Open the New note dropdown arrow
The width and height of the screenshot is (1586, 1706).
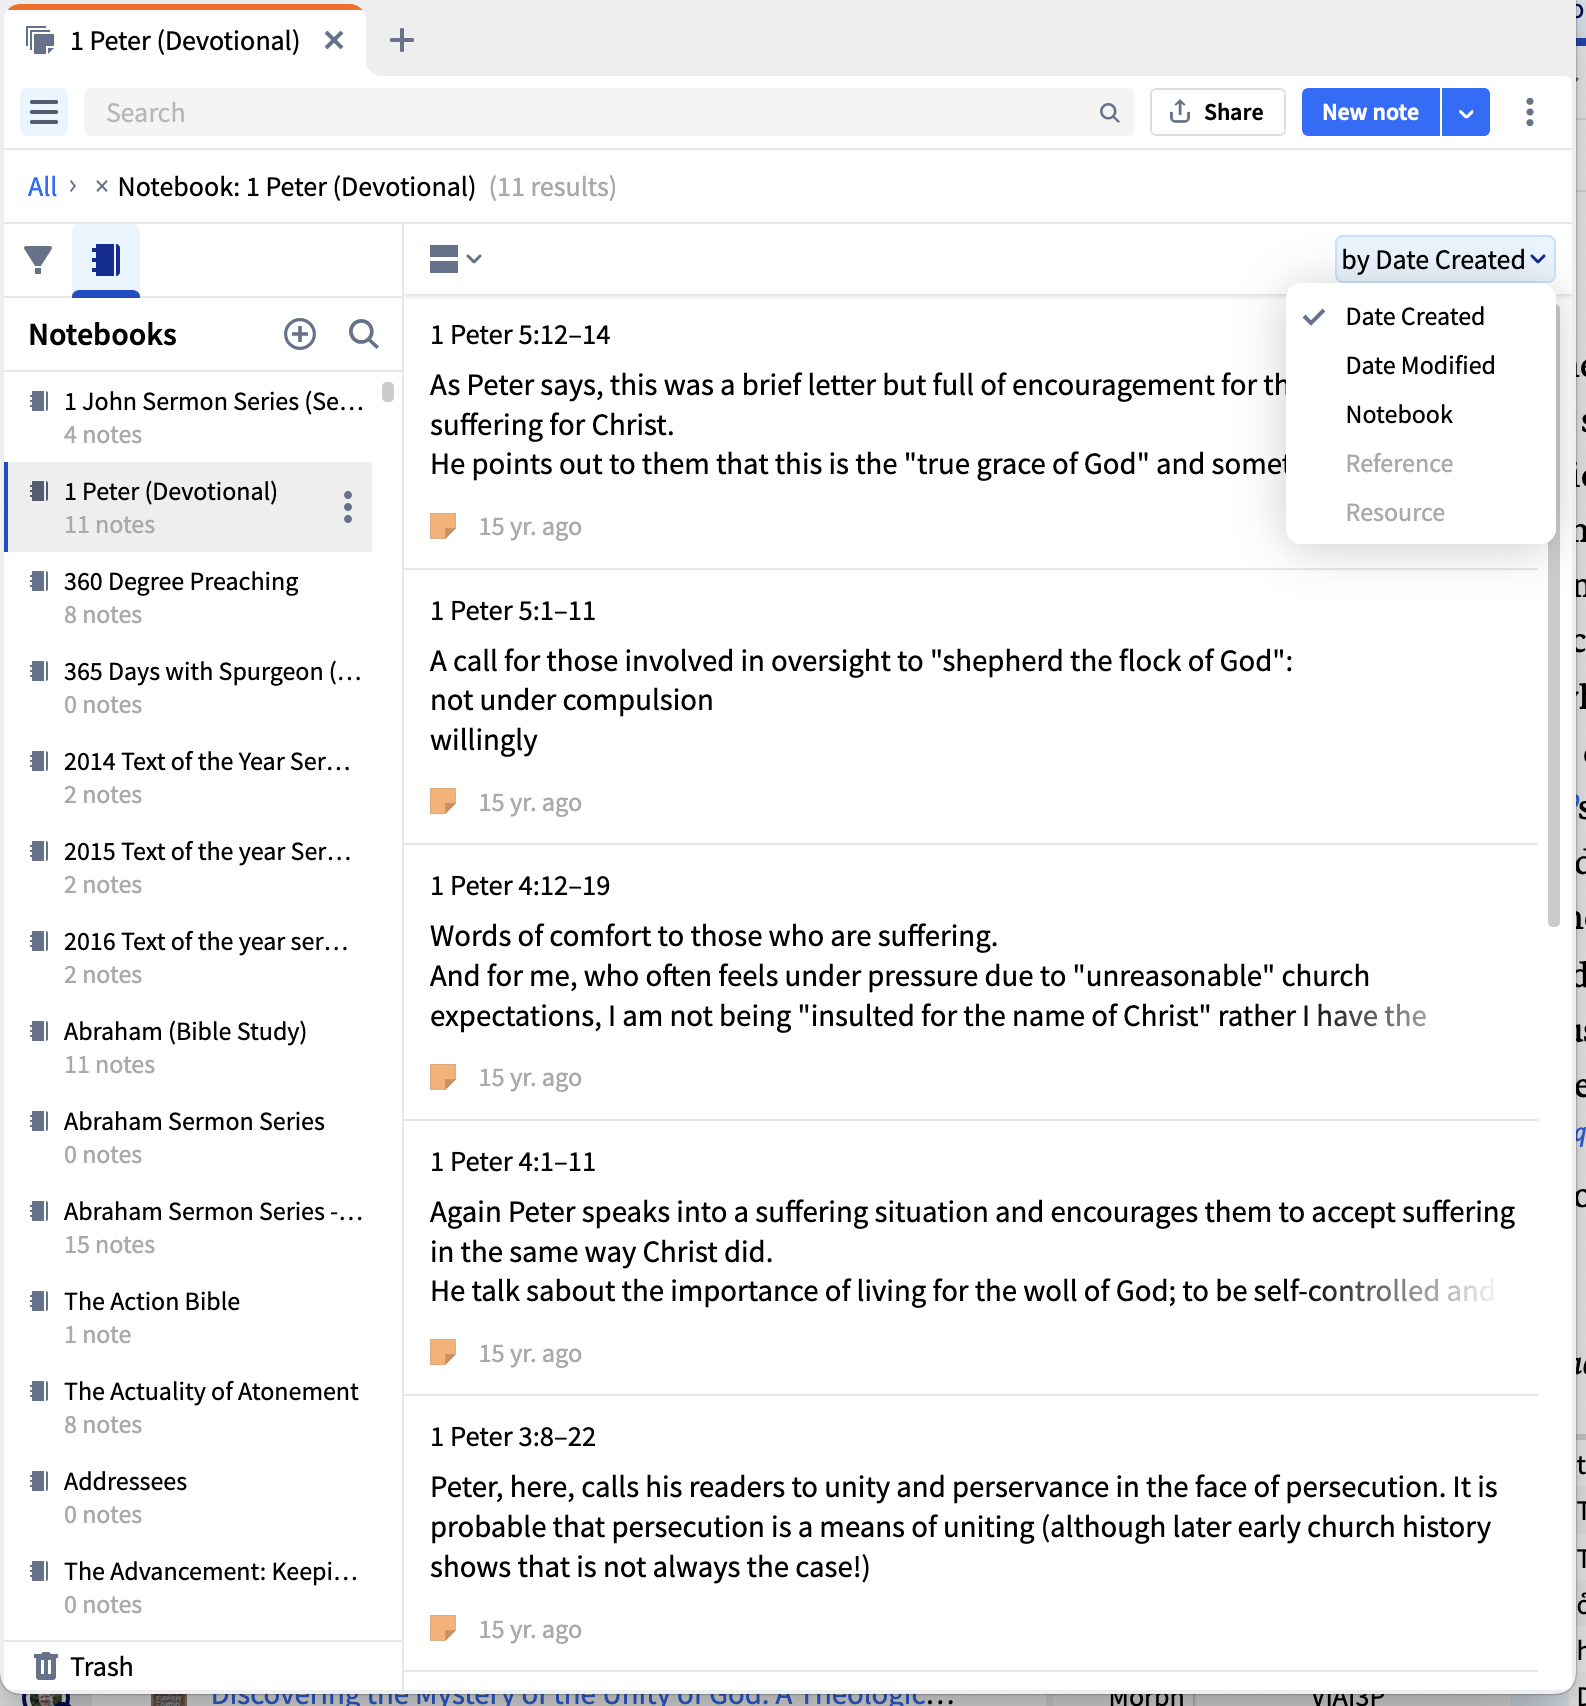1466,112
